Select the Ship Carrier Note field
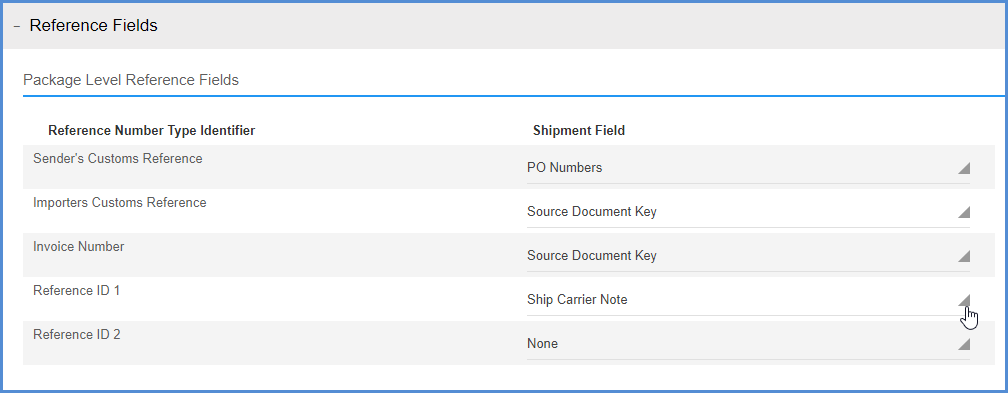This screenshot has height=393, width=1008. [748, 300]
